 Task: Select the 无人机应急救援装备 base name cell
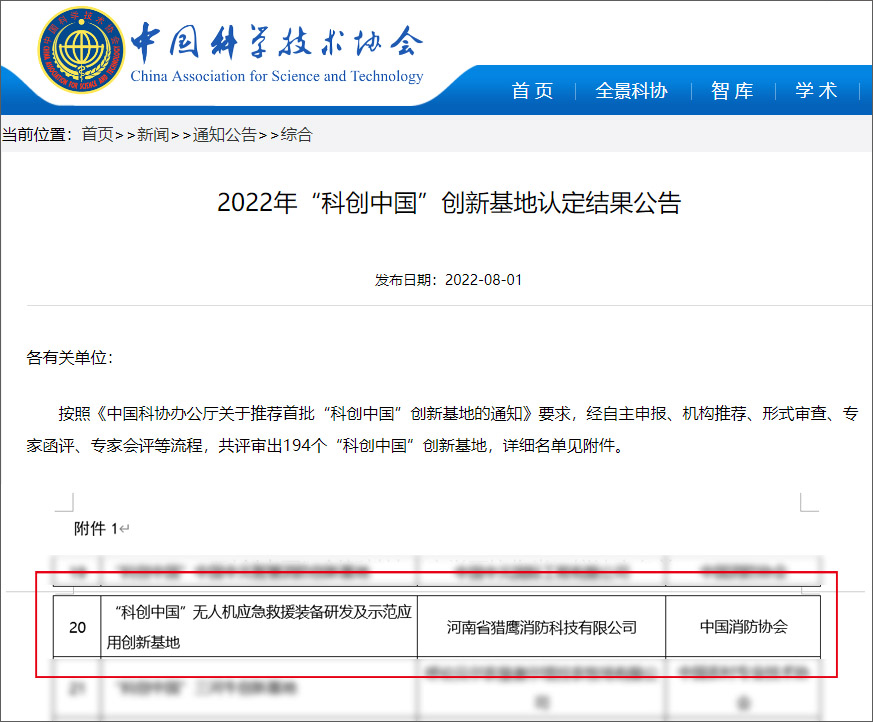(257, 627)
